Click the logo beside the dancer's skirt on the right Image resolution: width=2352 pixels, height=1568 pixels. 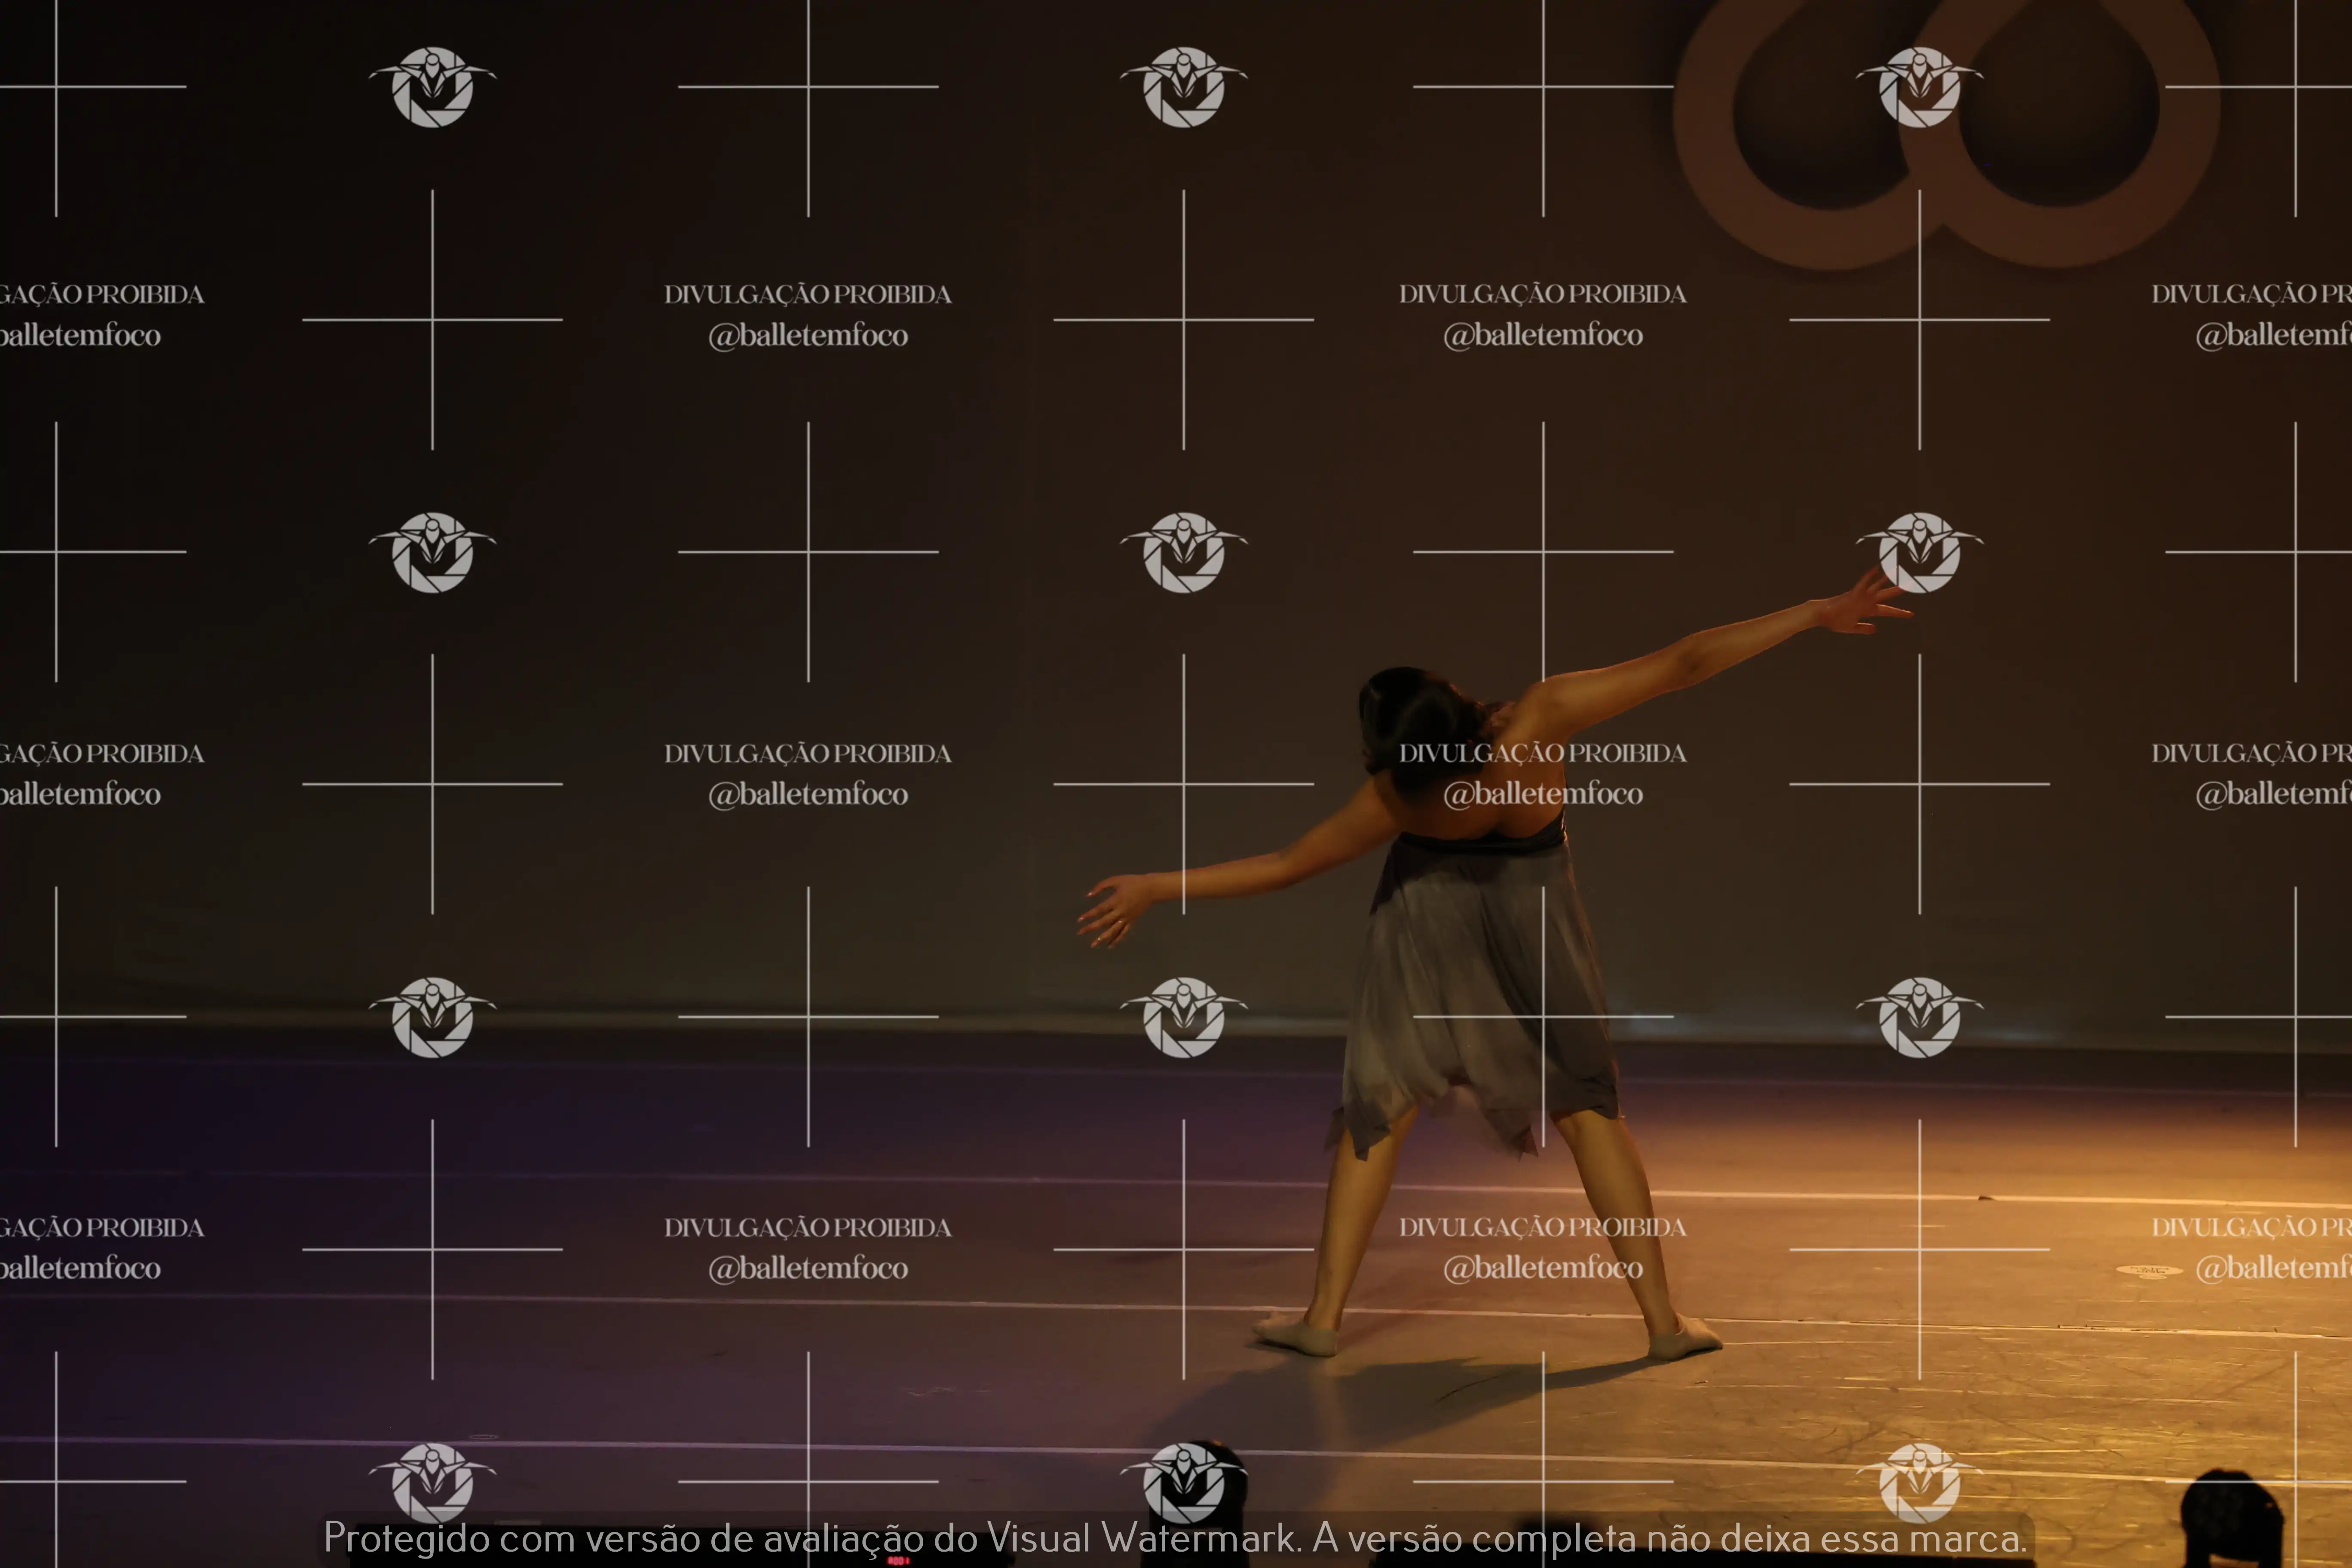1919,1017
